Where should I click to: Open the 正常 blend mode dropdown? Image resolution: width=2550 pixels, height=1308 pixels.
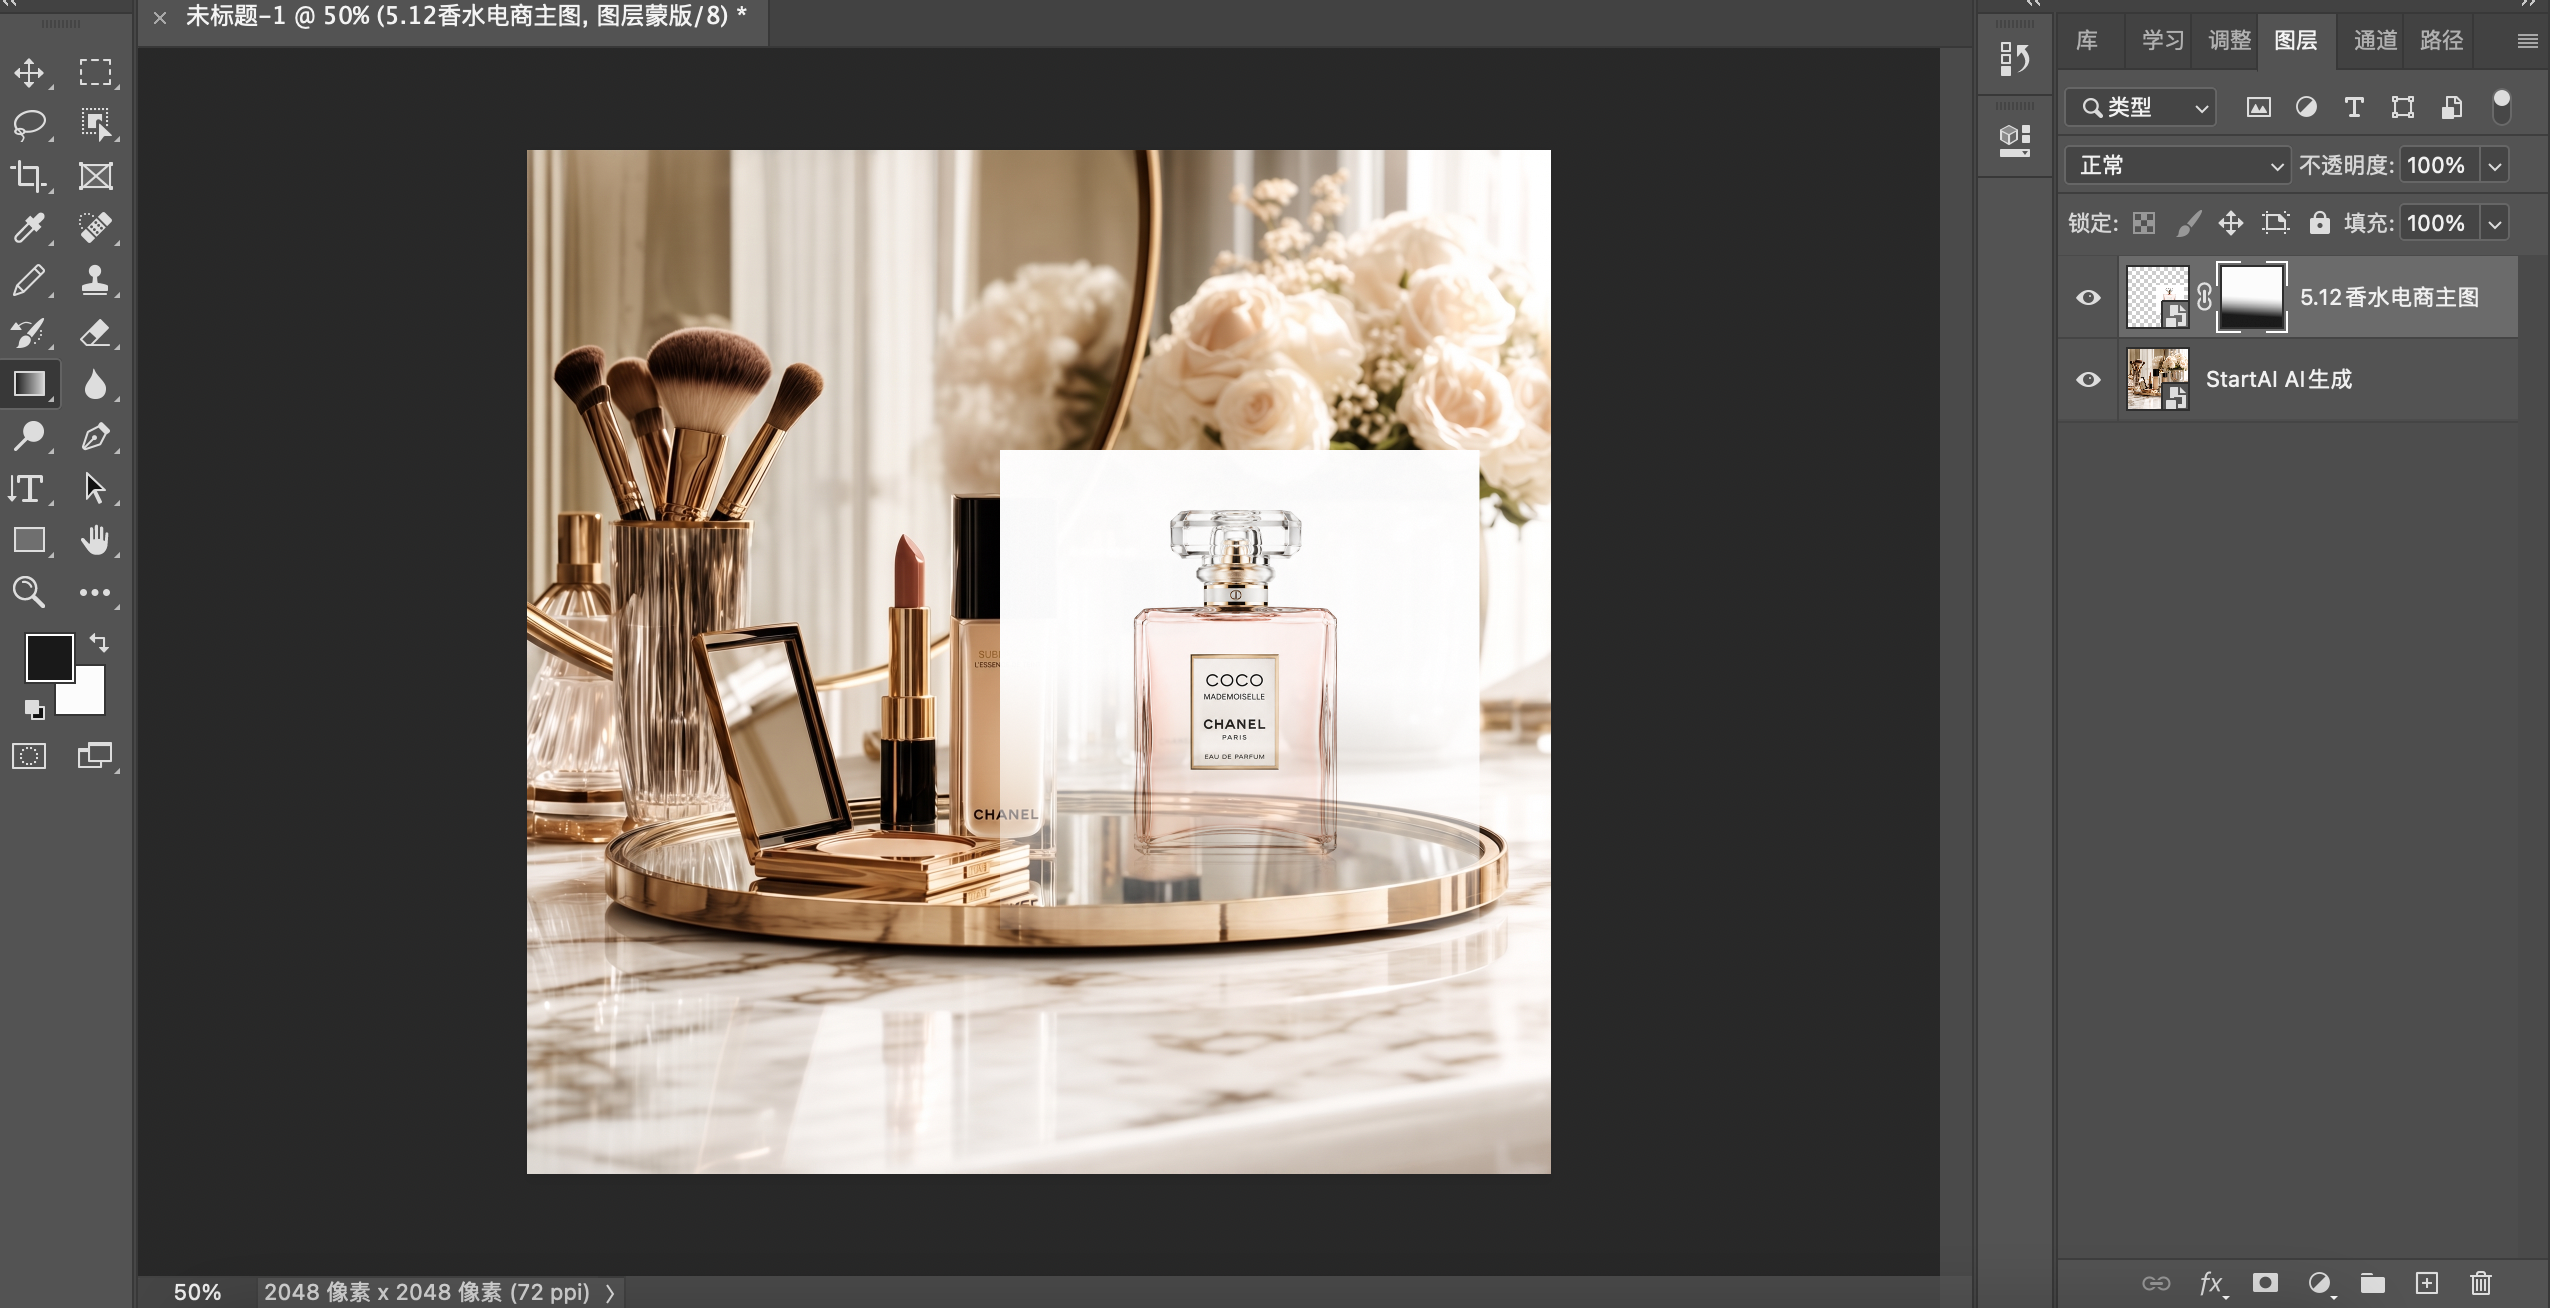coord(2178,165)
